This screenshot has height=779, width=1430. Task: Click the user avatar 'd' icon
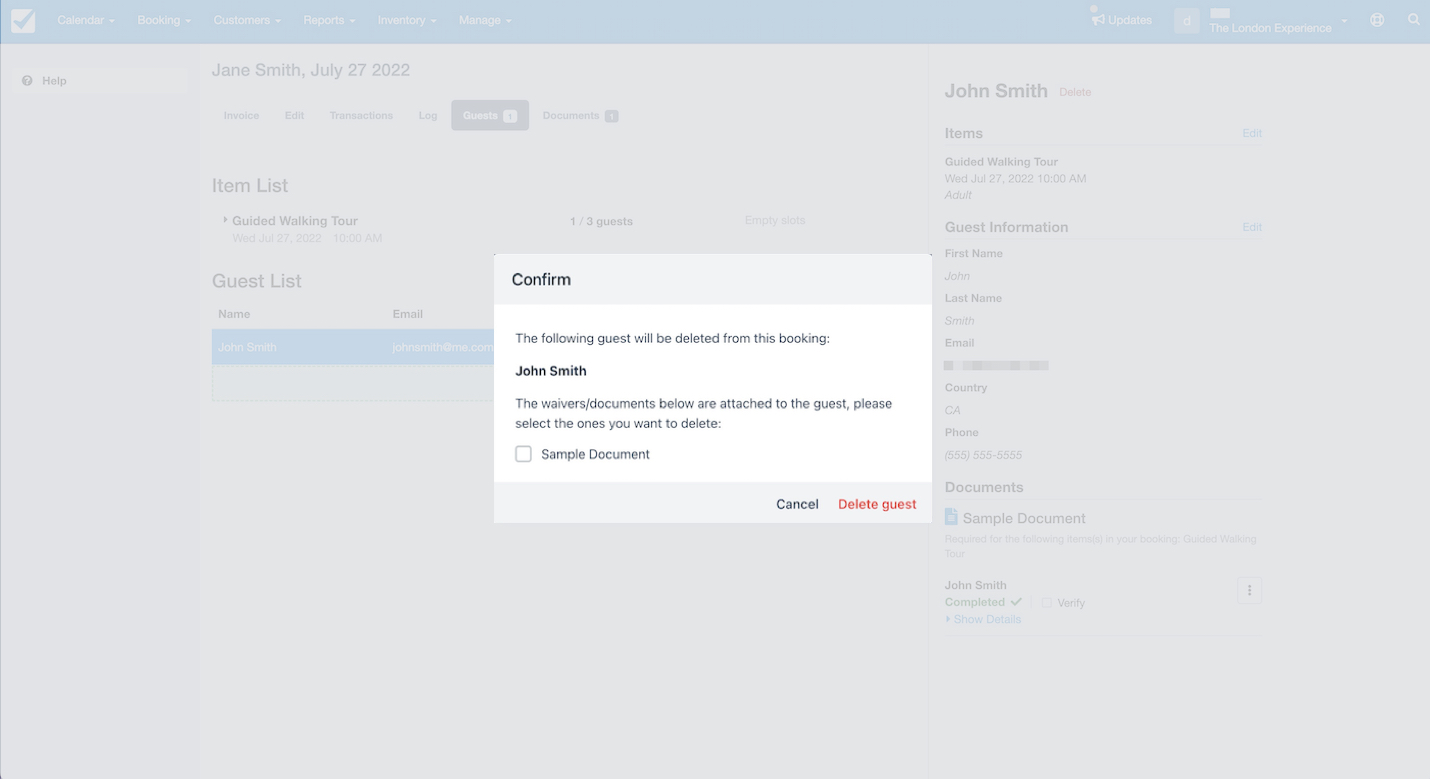pyautogui.click(x=1187, y=21)
